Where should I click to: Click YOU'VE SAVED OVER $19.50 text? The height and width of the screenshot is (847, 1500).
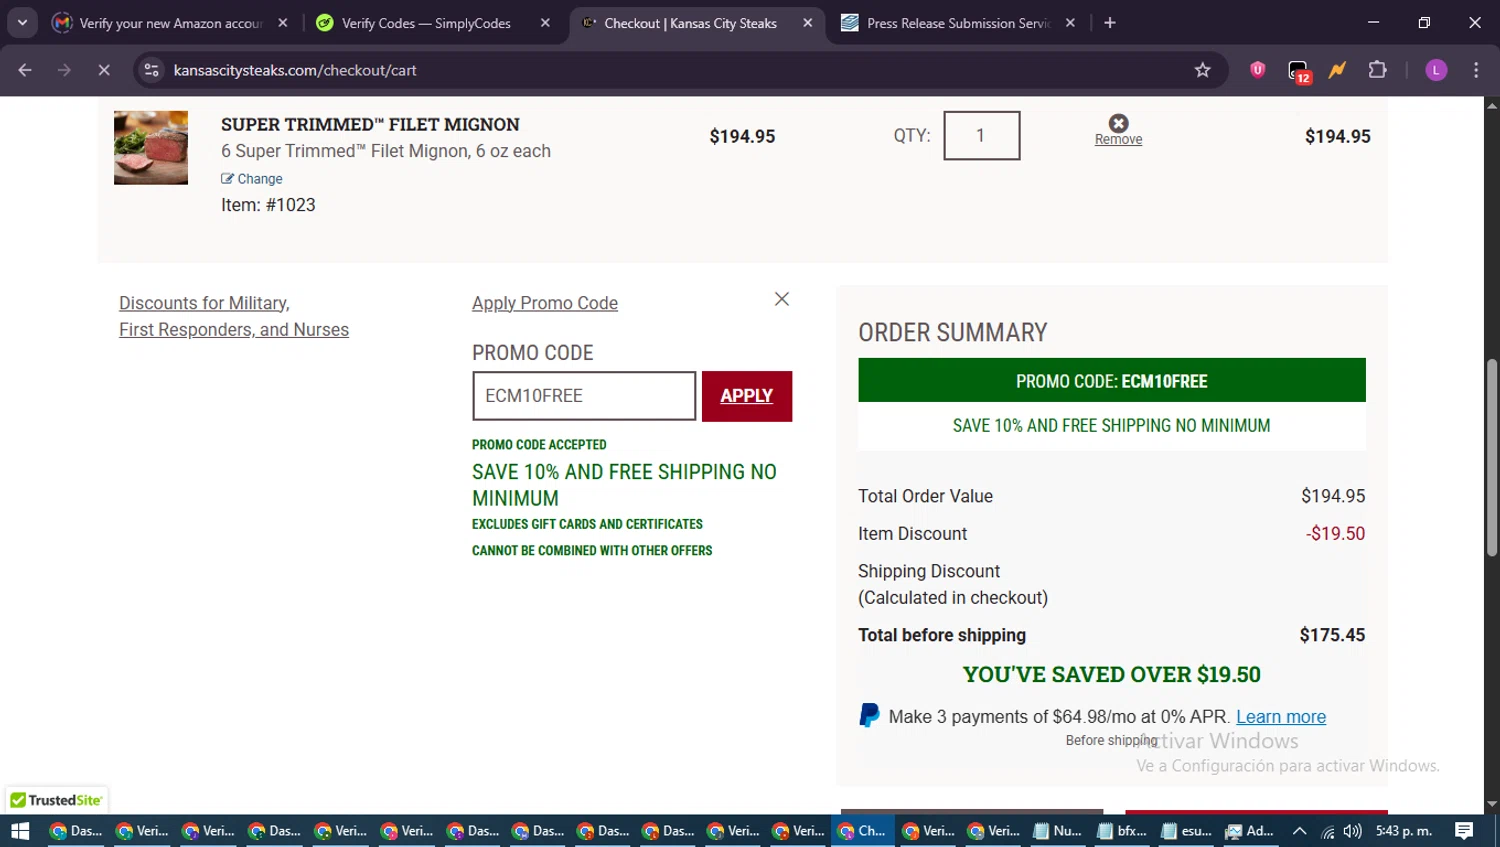tap(1112, 675)
